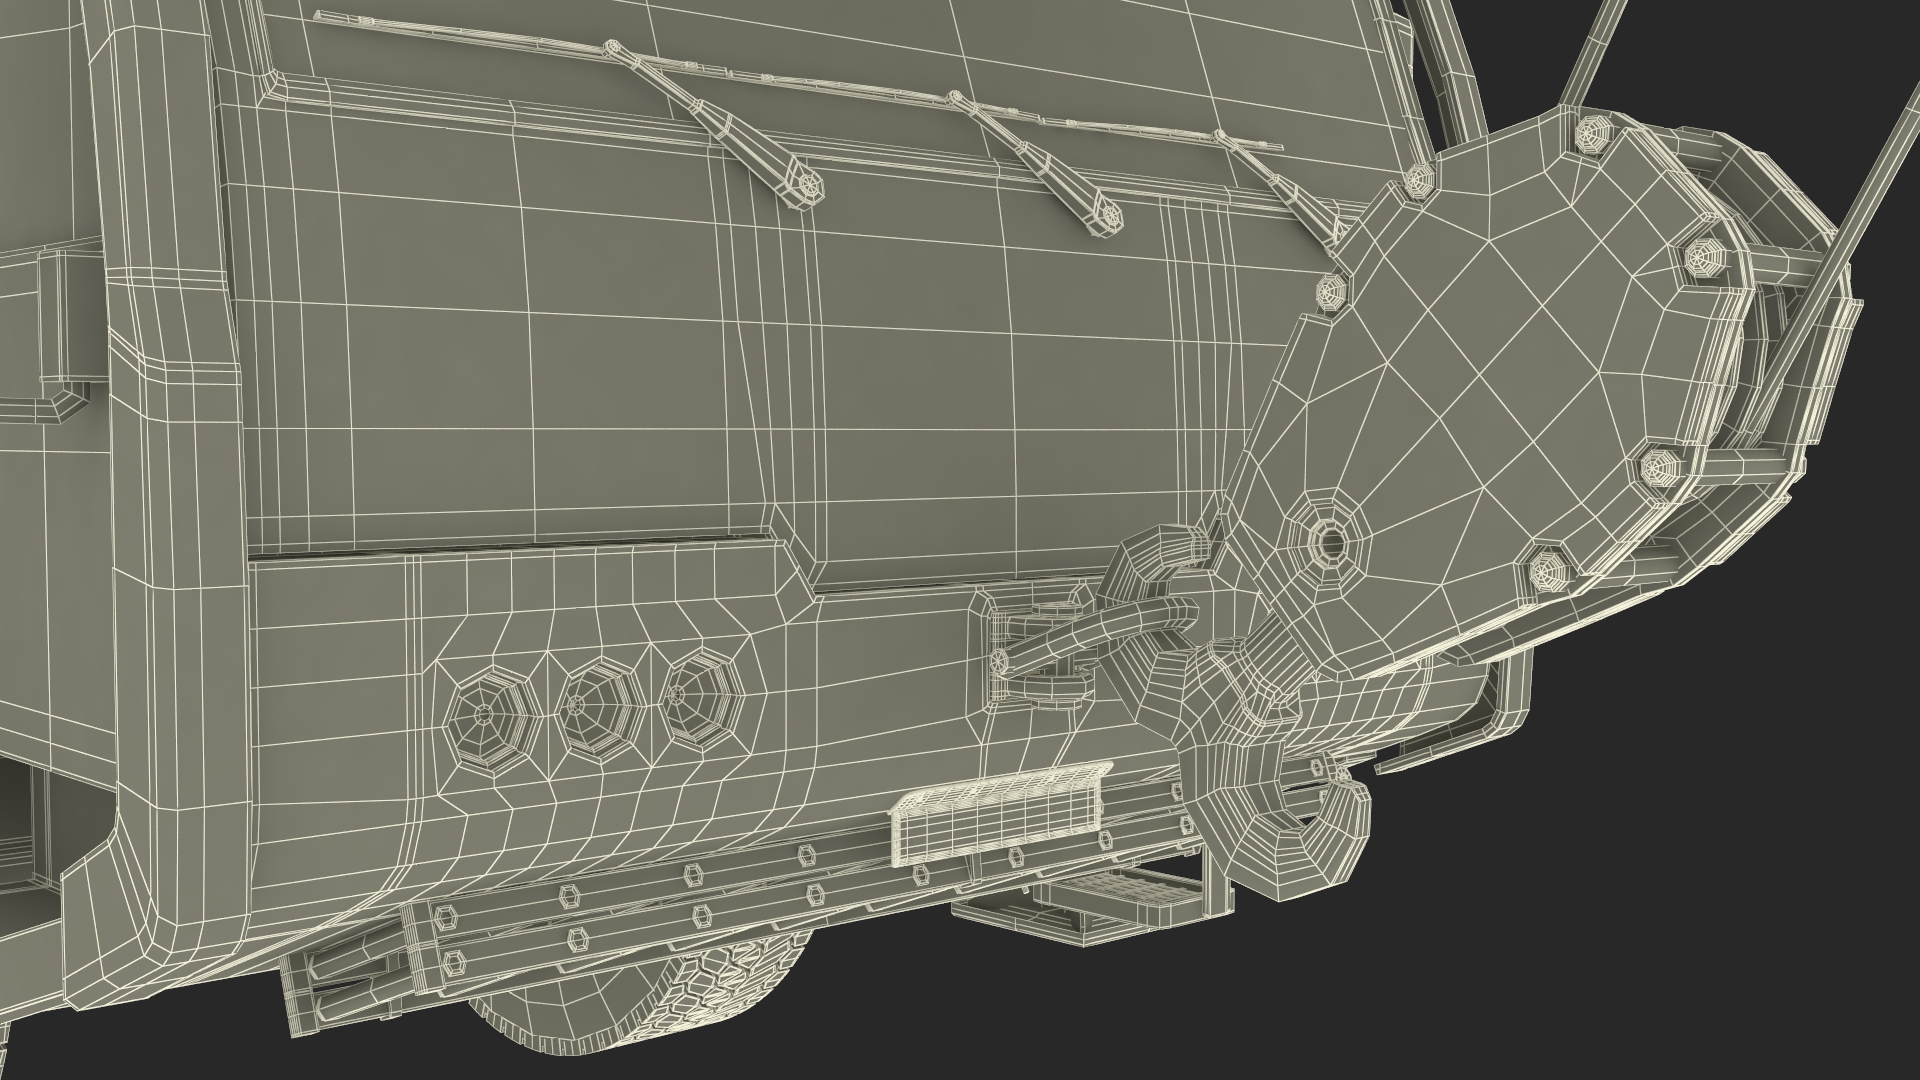Select the topmost bolt on octagonal panel
Viewport: 1920px width, 1080px height.
pos(1592,135)
